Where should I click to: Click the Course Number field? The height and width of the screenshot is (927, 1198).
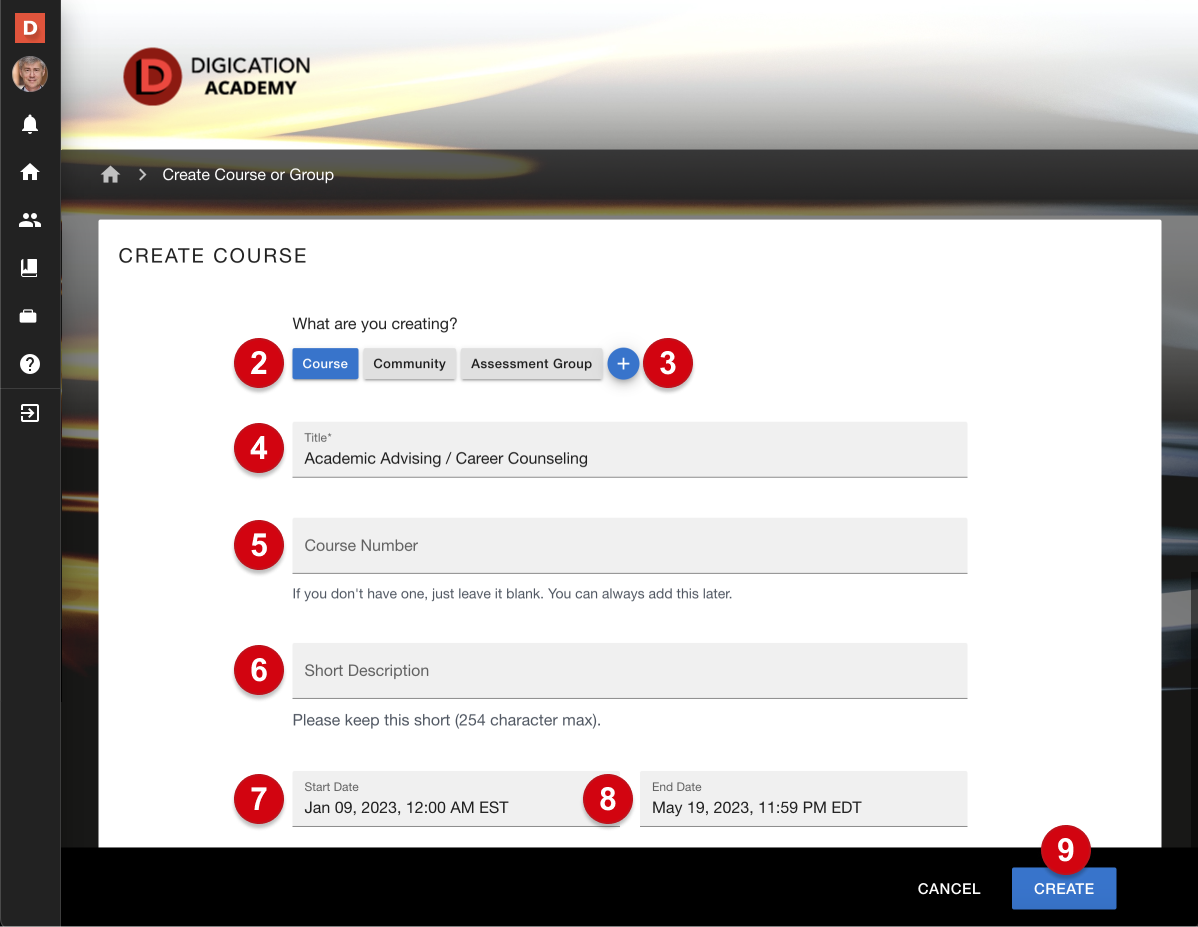(630, 546)
